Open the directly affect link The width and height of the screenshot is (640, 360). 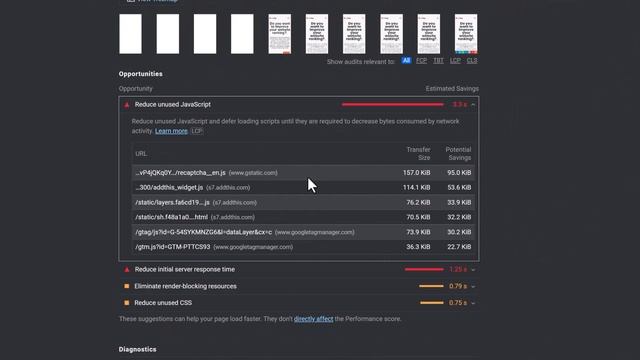[x=313, y=319]
